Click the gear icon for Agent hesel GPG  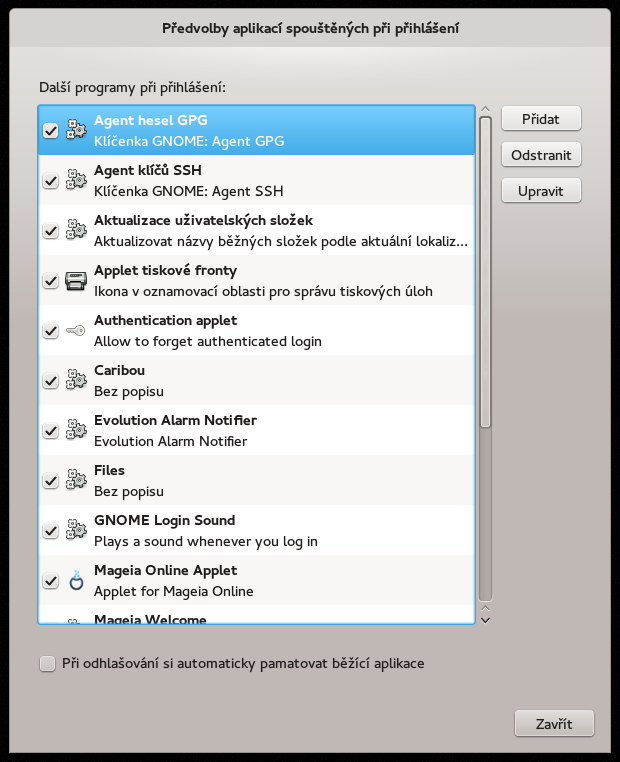click(76, 130)
